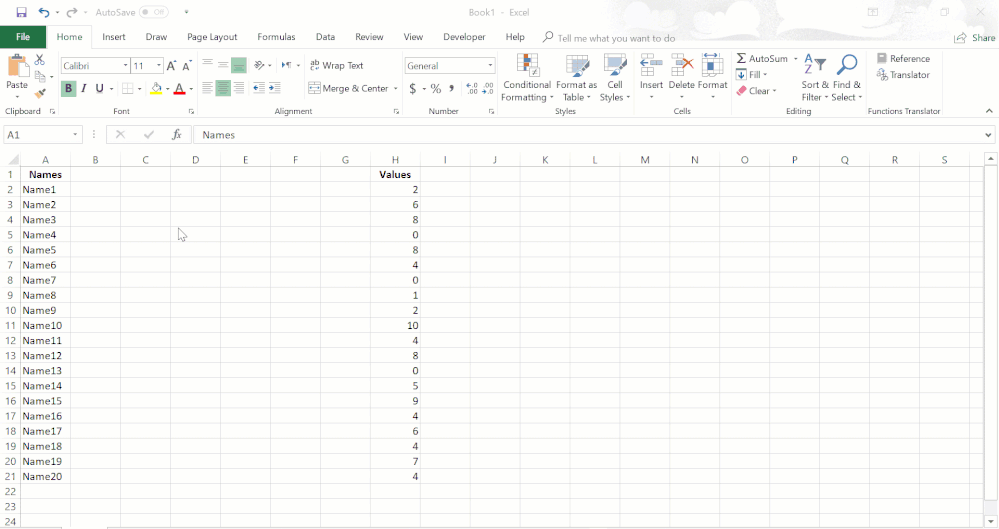The width and height of the screenshot is (999, 529).
Task: Toggle bottom vertical alignment
Action: tap(239, 65)
